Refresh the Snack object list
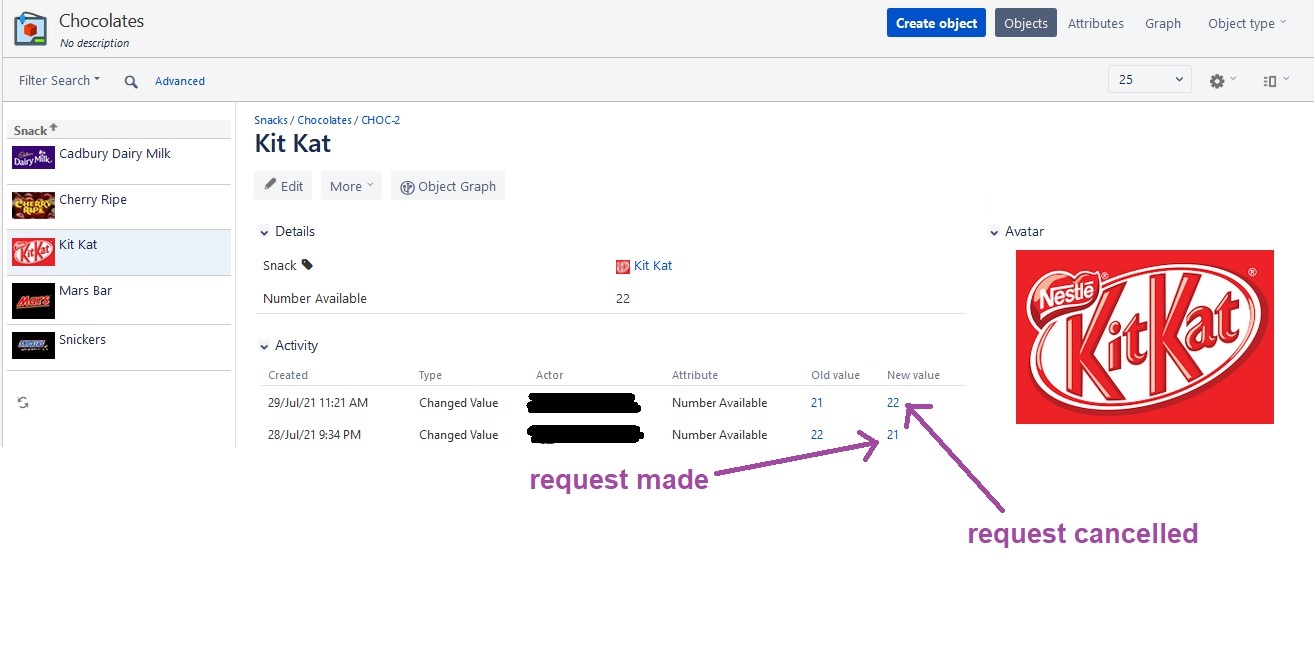Screen dimensions: 1315x662 pos(22,402)
